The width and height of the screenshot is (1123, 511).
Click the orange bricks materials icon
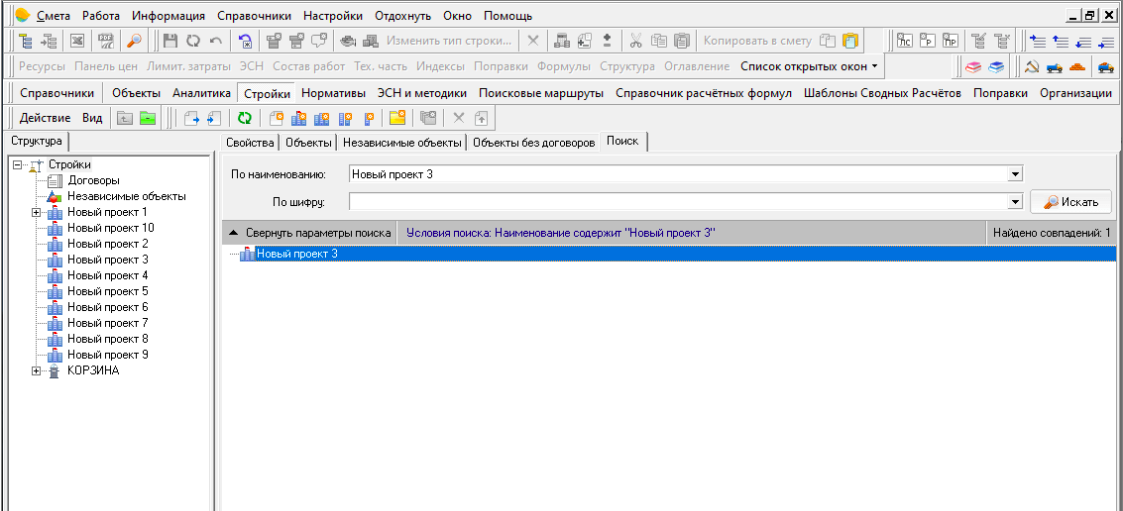coord(1077,67)
